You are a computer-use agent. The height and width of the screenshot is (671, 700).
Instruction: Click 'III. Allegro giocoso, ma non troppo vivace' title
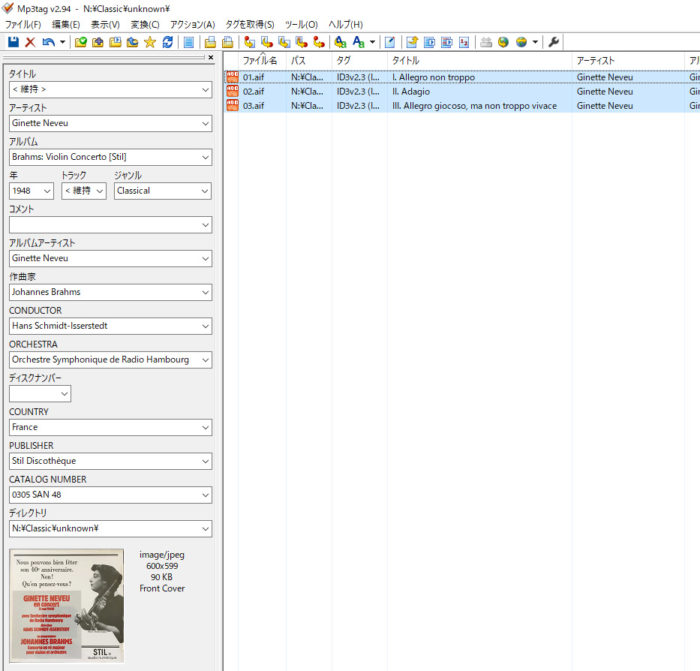coord(475,106)
